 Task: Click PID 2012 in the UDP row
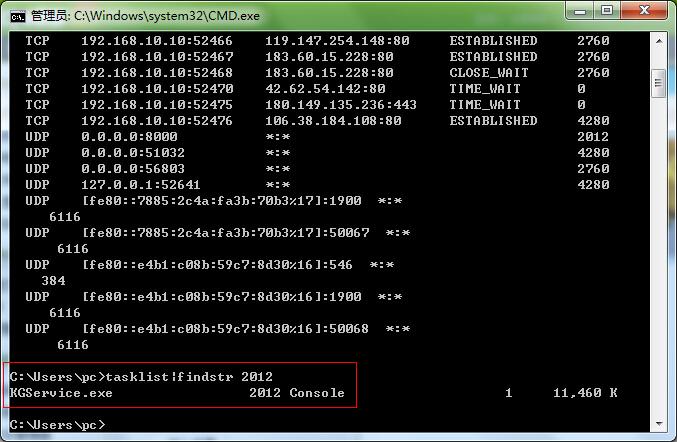pos(593,137)
